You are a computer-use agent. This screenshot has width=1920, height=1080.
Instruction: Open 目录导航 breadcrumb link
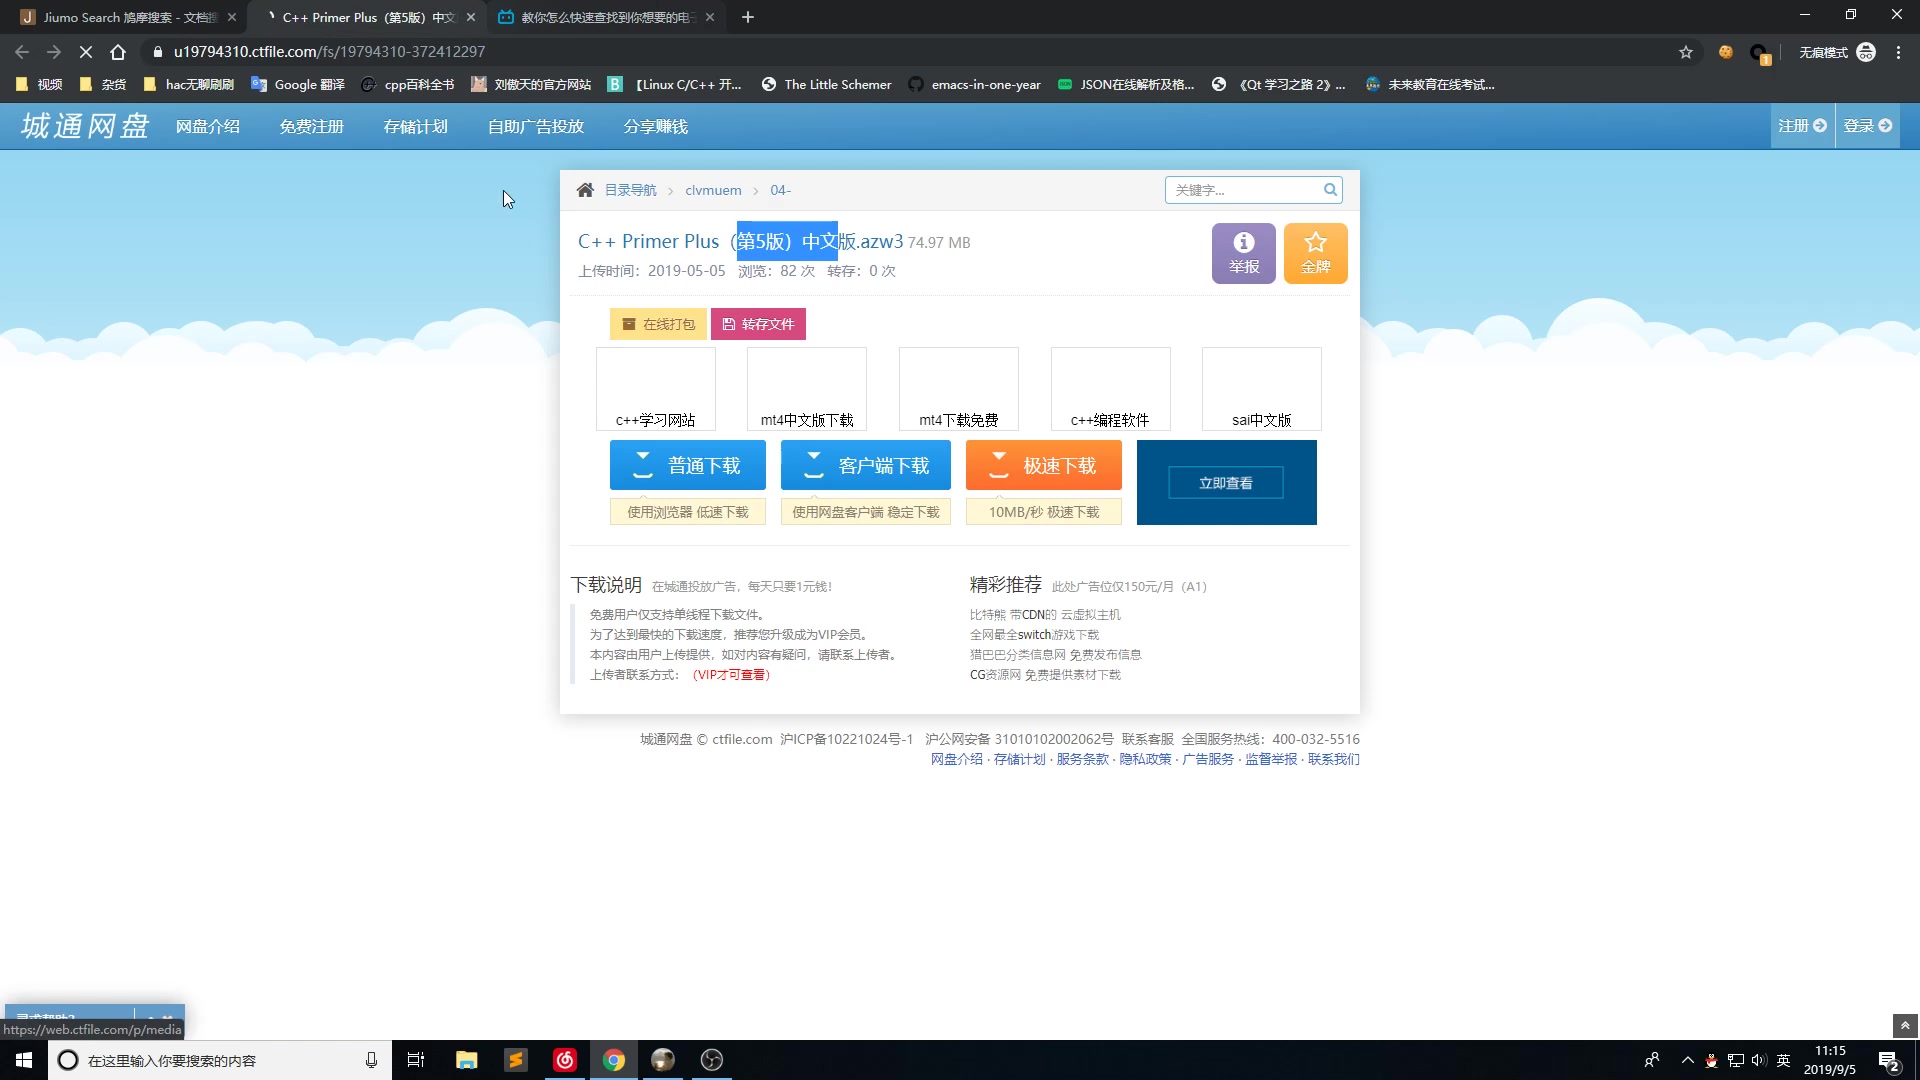click(631, 190)
